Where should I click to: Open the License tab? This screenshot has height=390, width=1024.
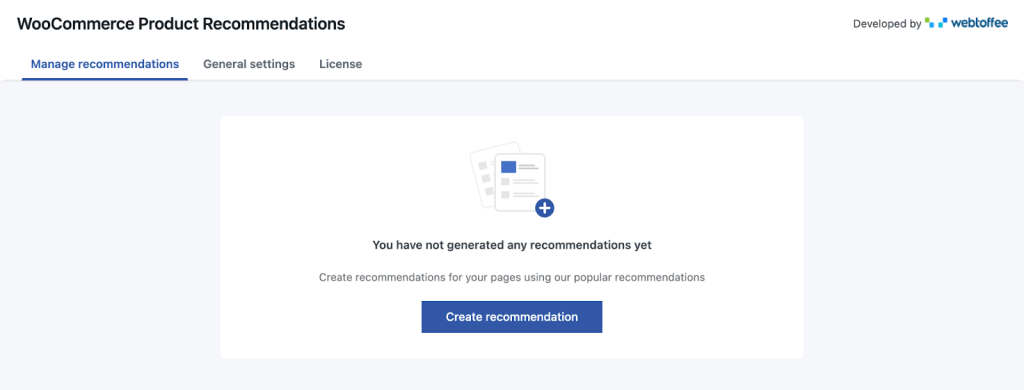point(340,64)
